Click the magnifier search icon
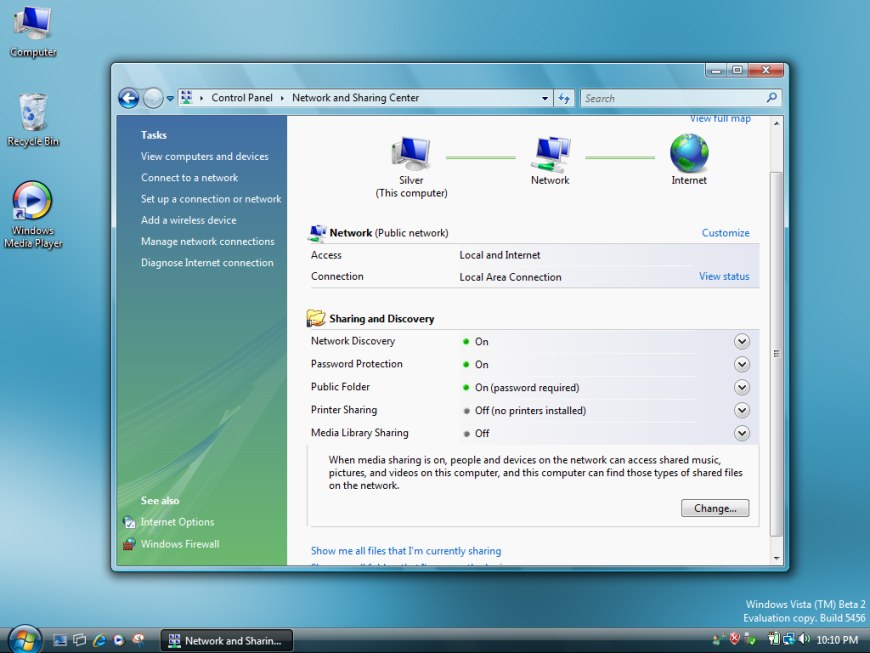Screen dimensions: 870x653 click(x=771, y=98)
